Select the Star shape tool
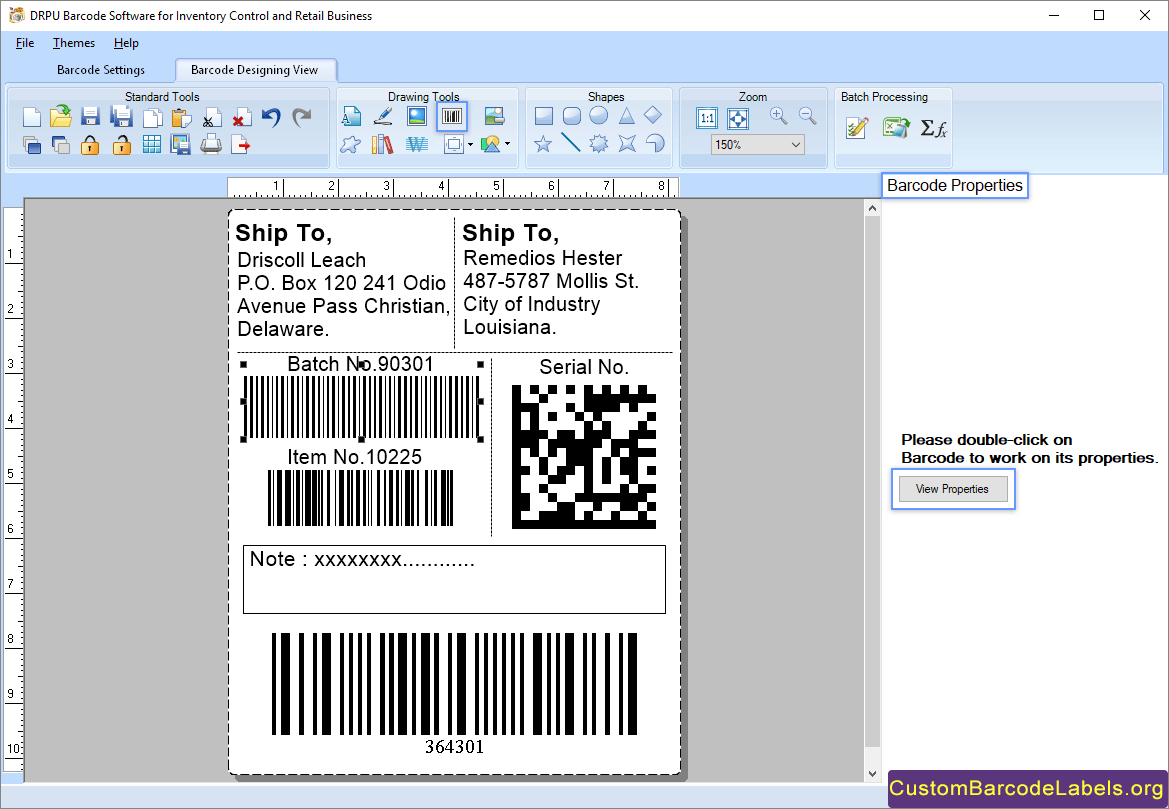Viewport: 1169px width, 809px height. (x=543, y=144)
